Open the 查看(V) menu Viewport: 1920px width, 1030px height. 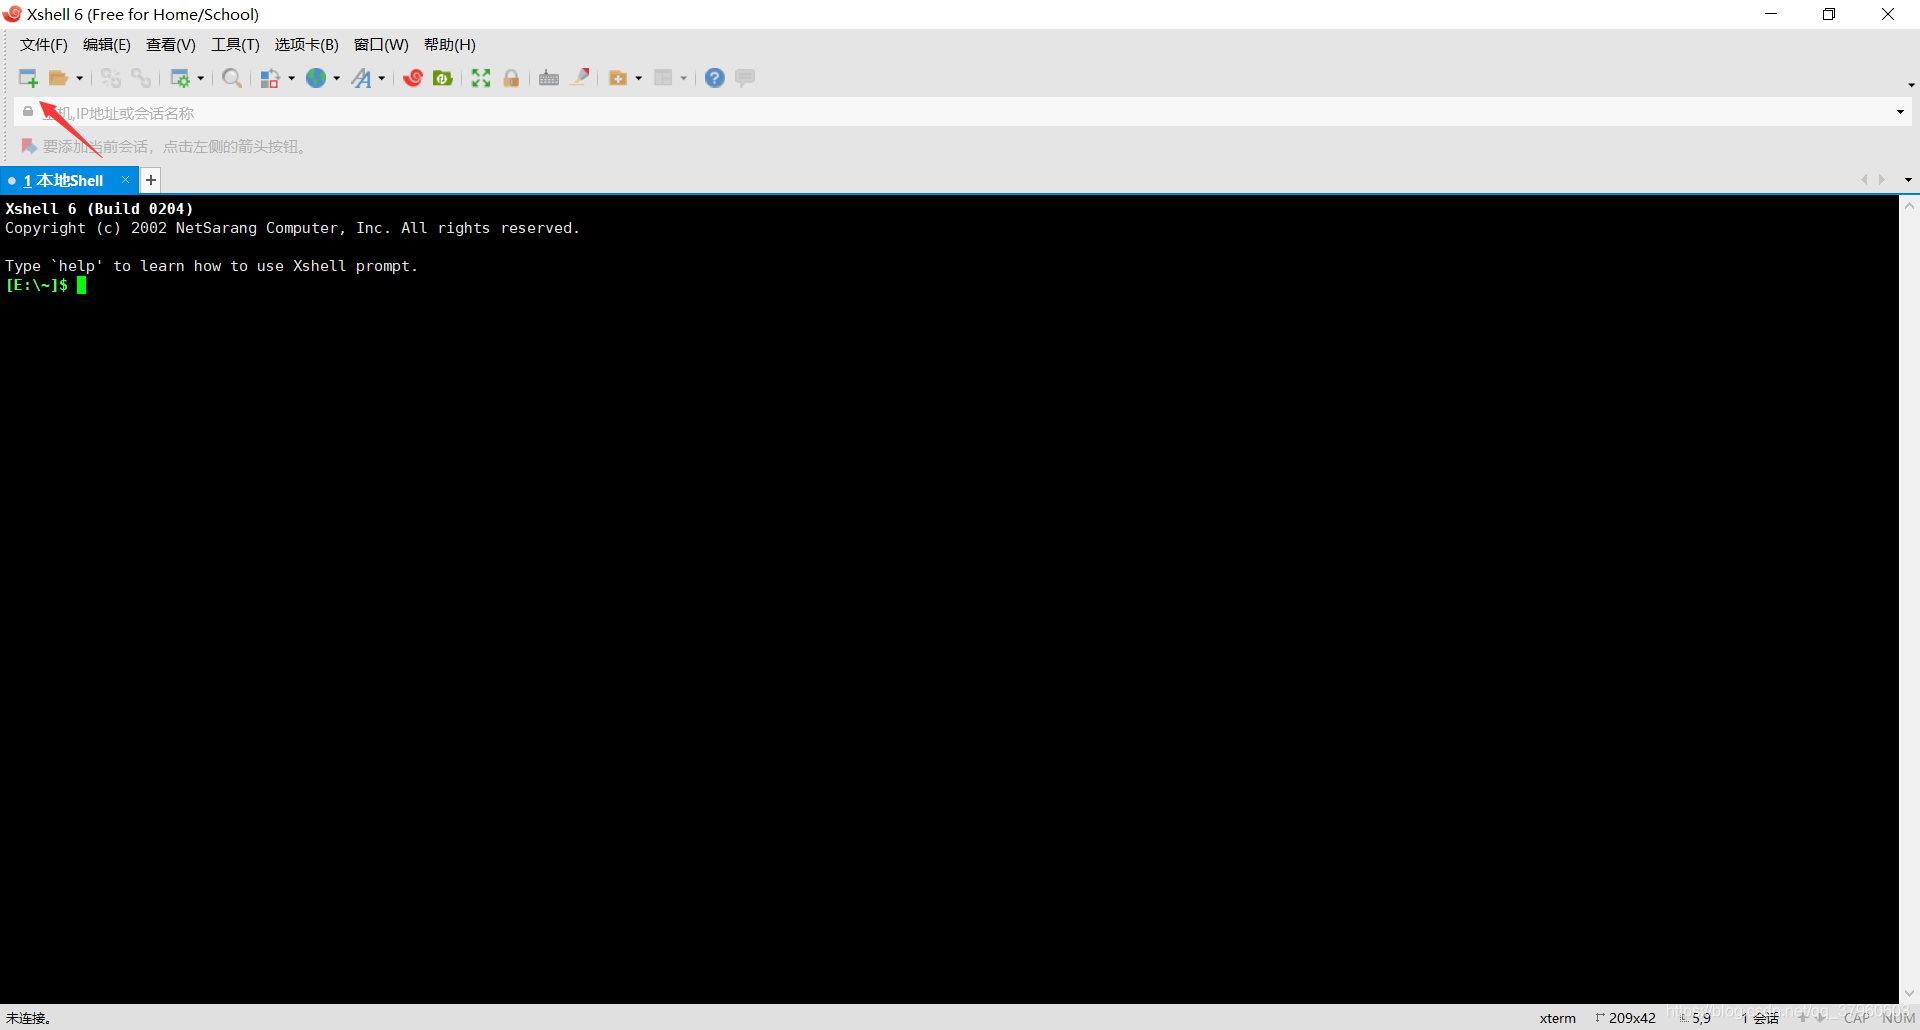pos(171,45)
